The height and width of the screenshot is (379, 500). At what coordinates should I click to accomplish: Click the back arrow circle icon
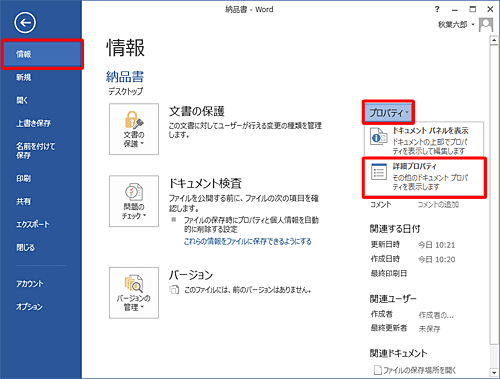pyautogui.click(x=25, y=22)
